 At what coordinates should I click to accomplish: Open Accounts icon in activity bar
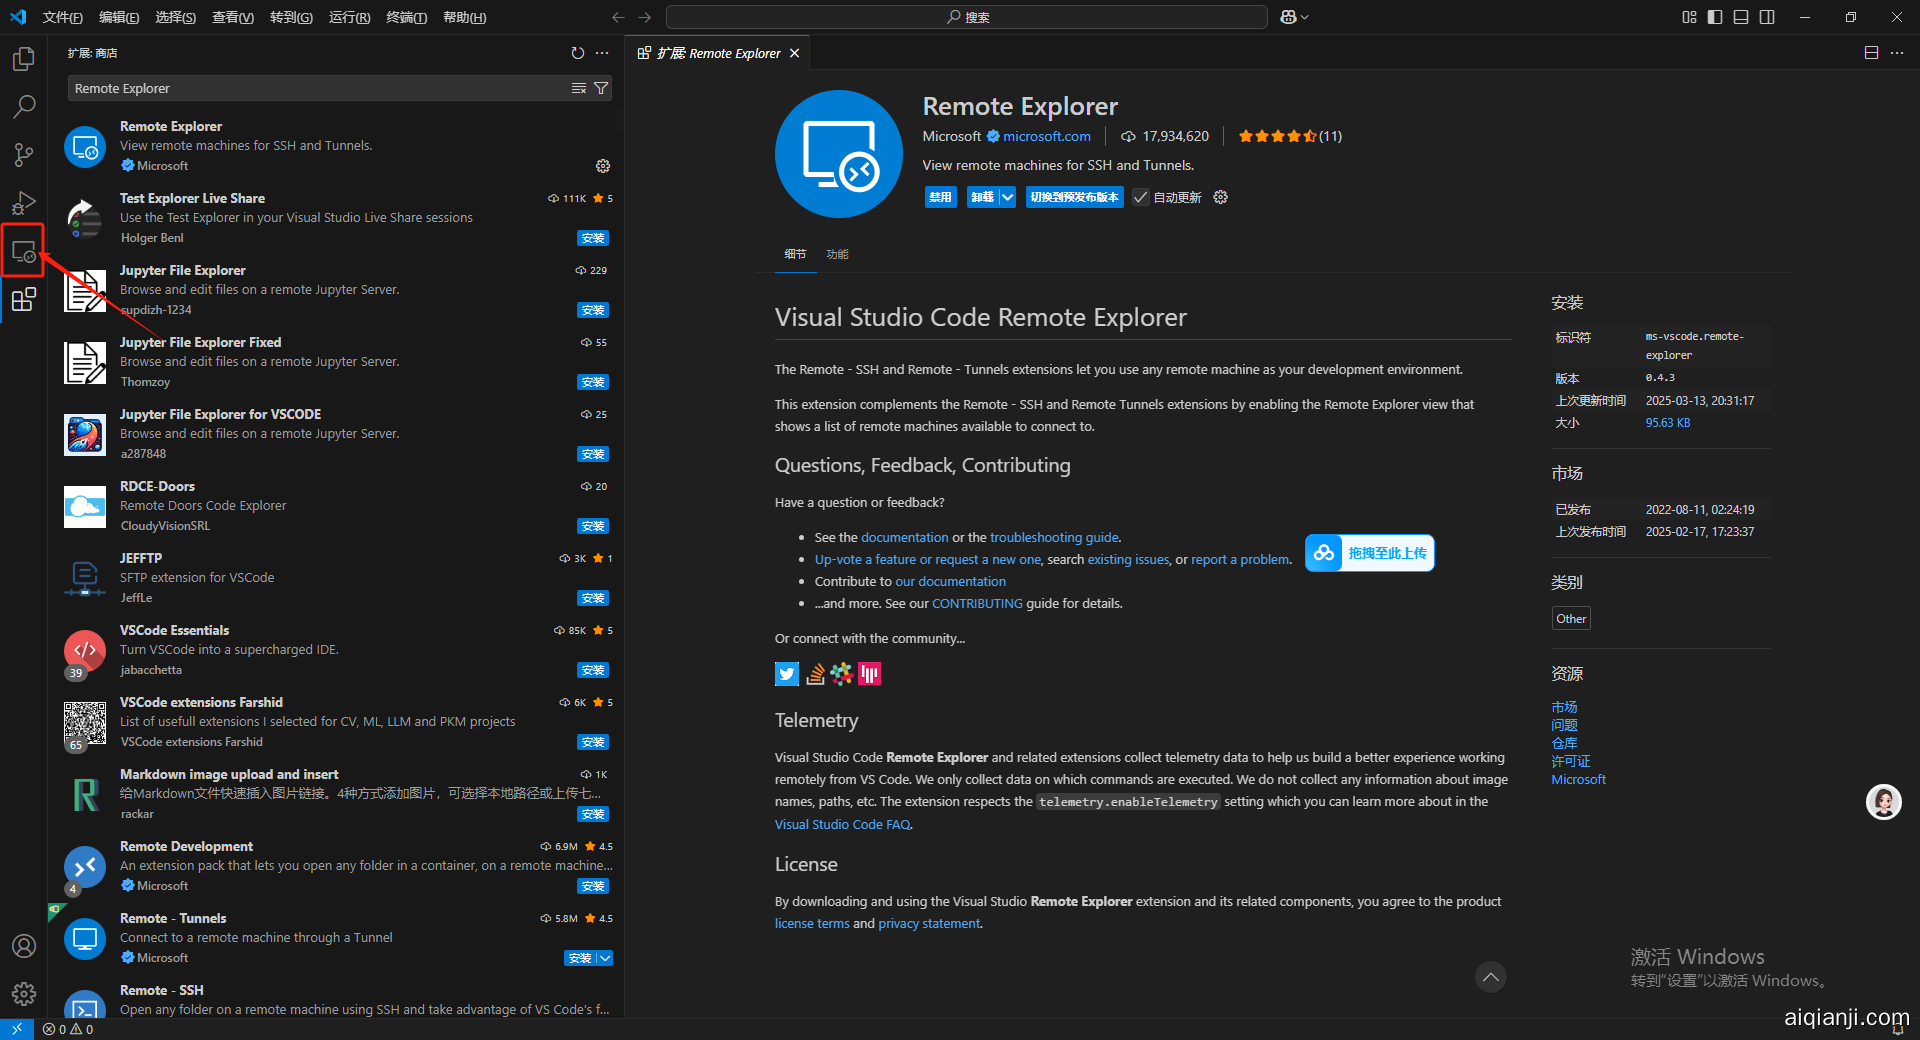click(x=24, y=946)
